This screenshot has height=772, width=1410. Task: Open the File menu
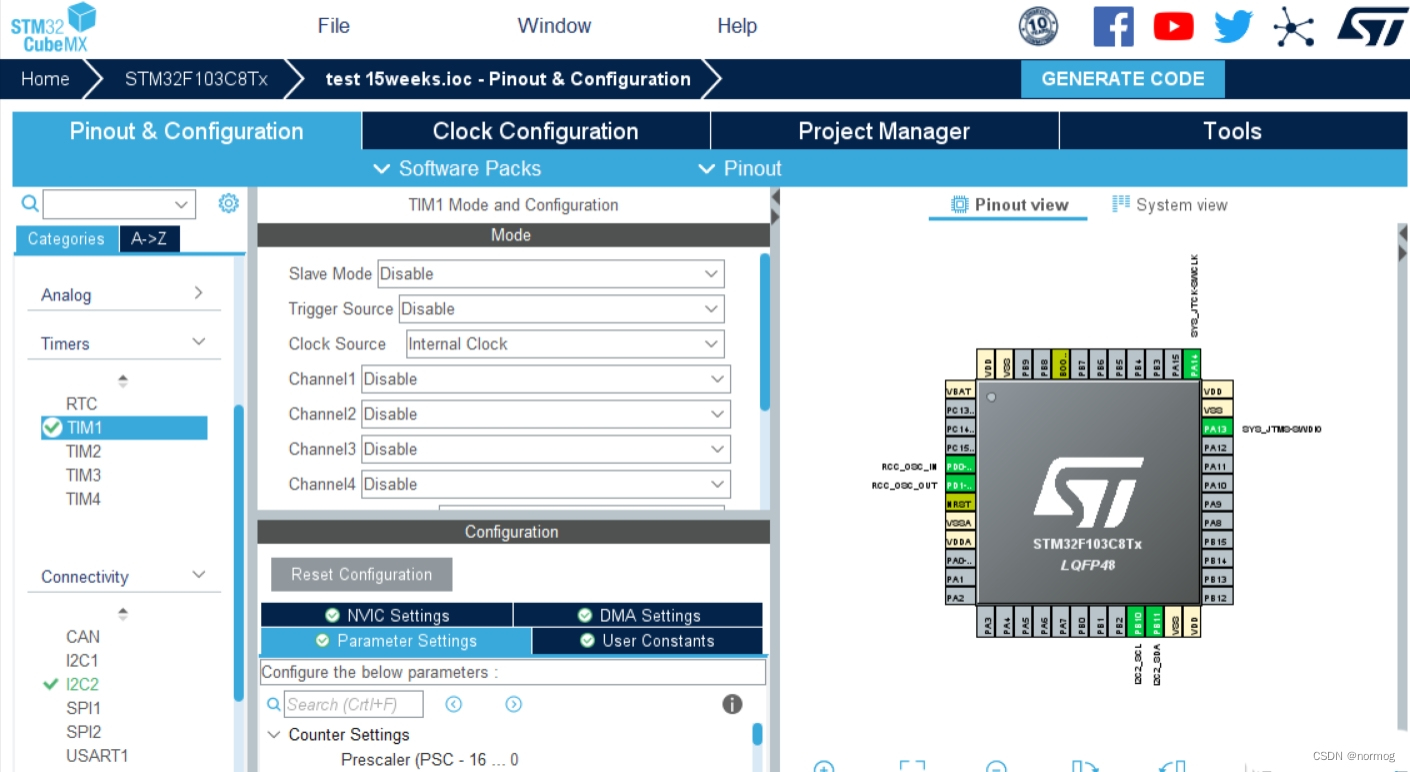point(334,26)
